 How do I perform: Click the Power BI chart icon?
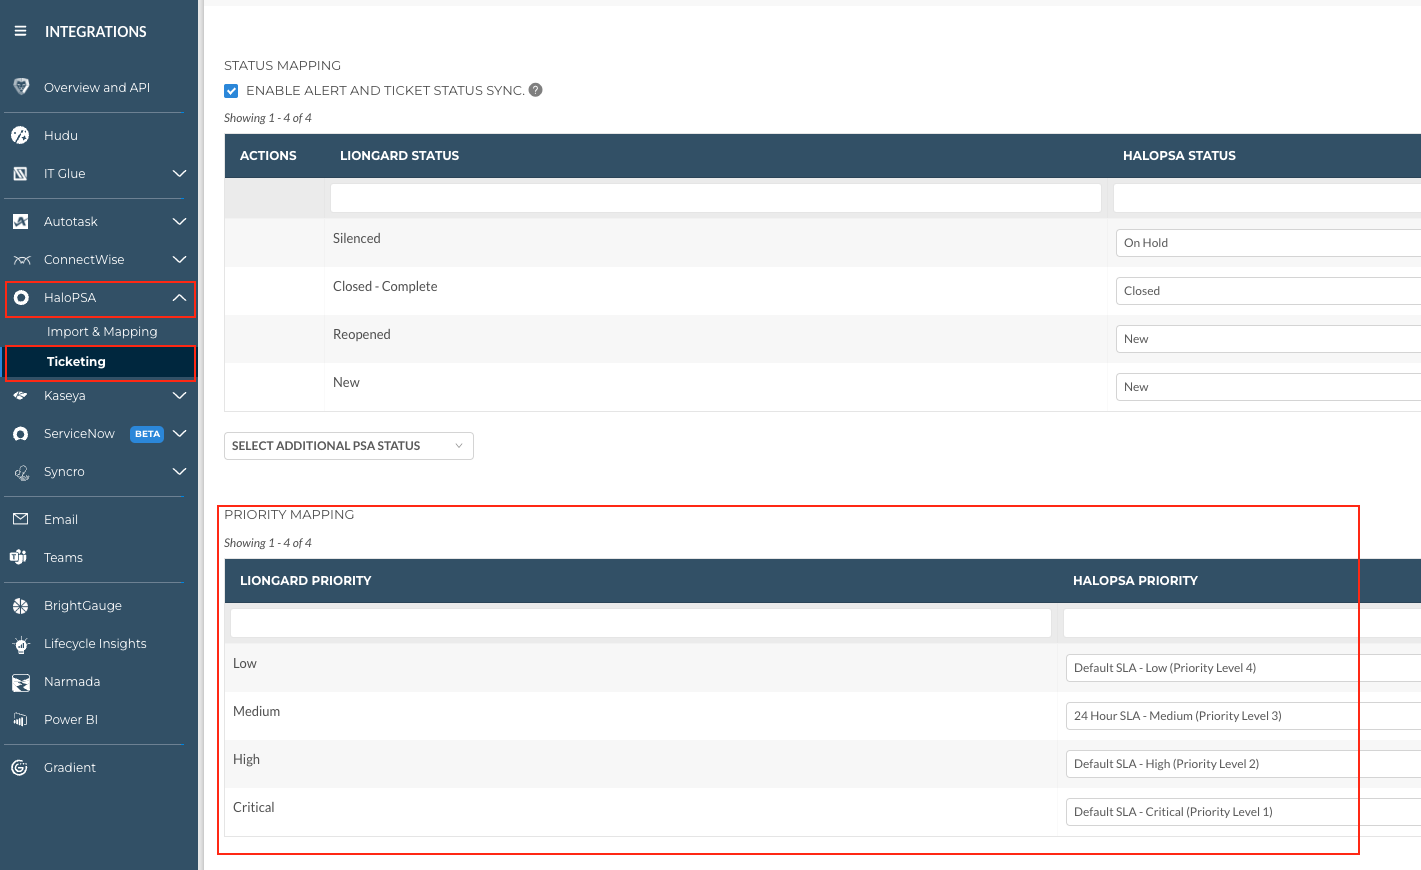[20, 719]
